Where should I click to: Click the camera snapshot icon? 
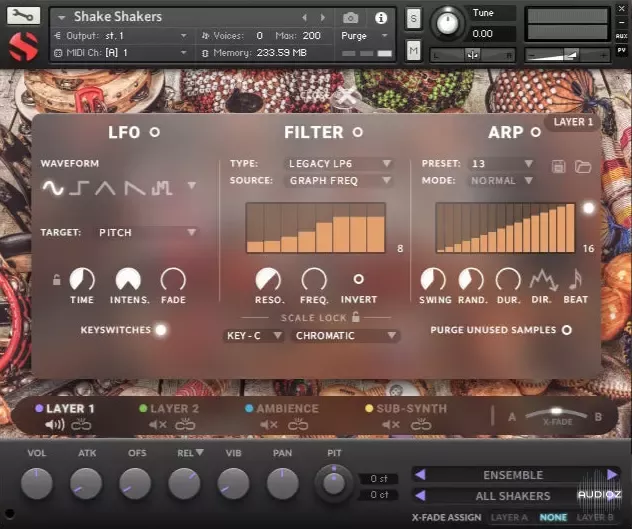[350, 18]
